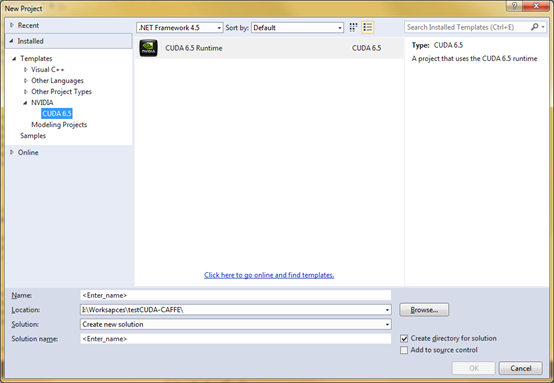Expand the Other Languages node arrow
Viewport: 554px width, 383px height.
(25, 81)
